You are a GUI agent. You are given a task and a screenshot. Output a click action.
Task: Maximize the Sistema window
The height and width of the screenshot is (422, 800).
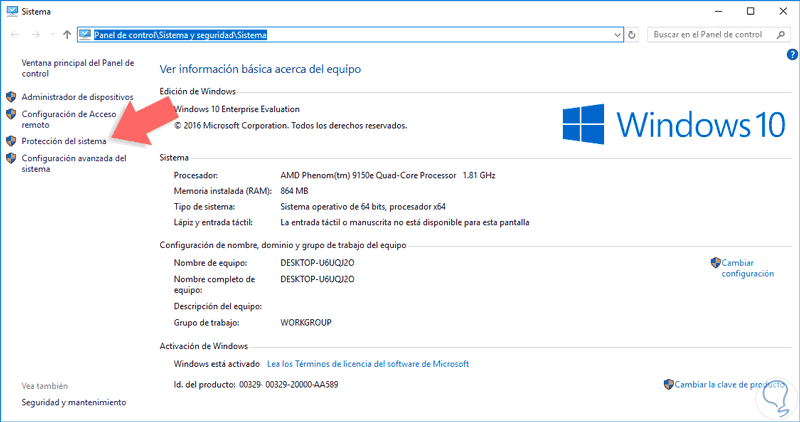pos(751,11)
